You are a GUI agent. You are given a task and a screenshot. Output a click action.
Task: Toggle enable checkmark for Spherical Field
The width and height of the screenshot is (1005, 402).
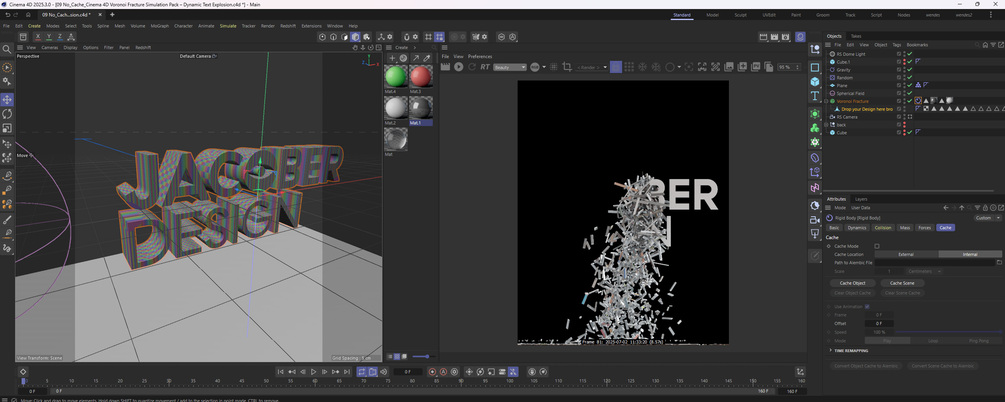909,93
